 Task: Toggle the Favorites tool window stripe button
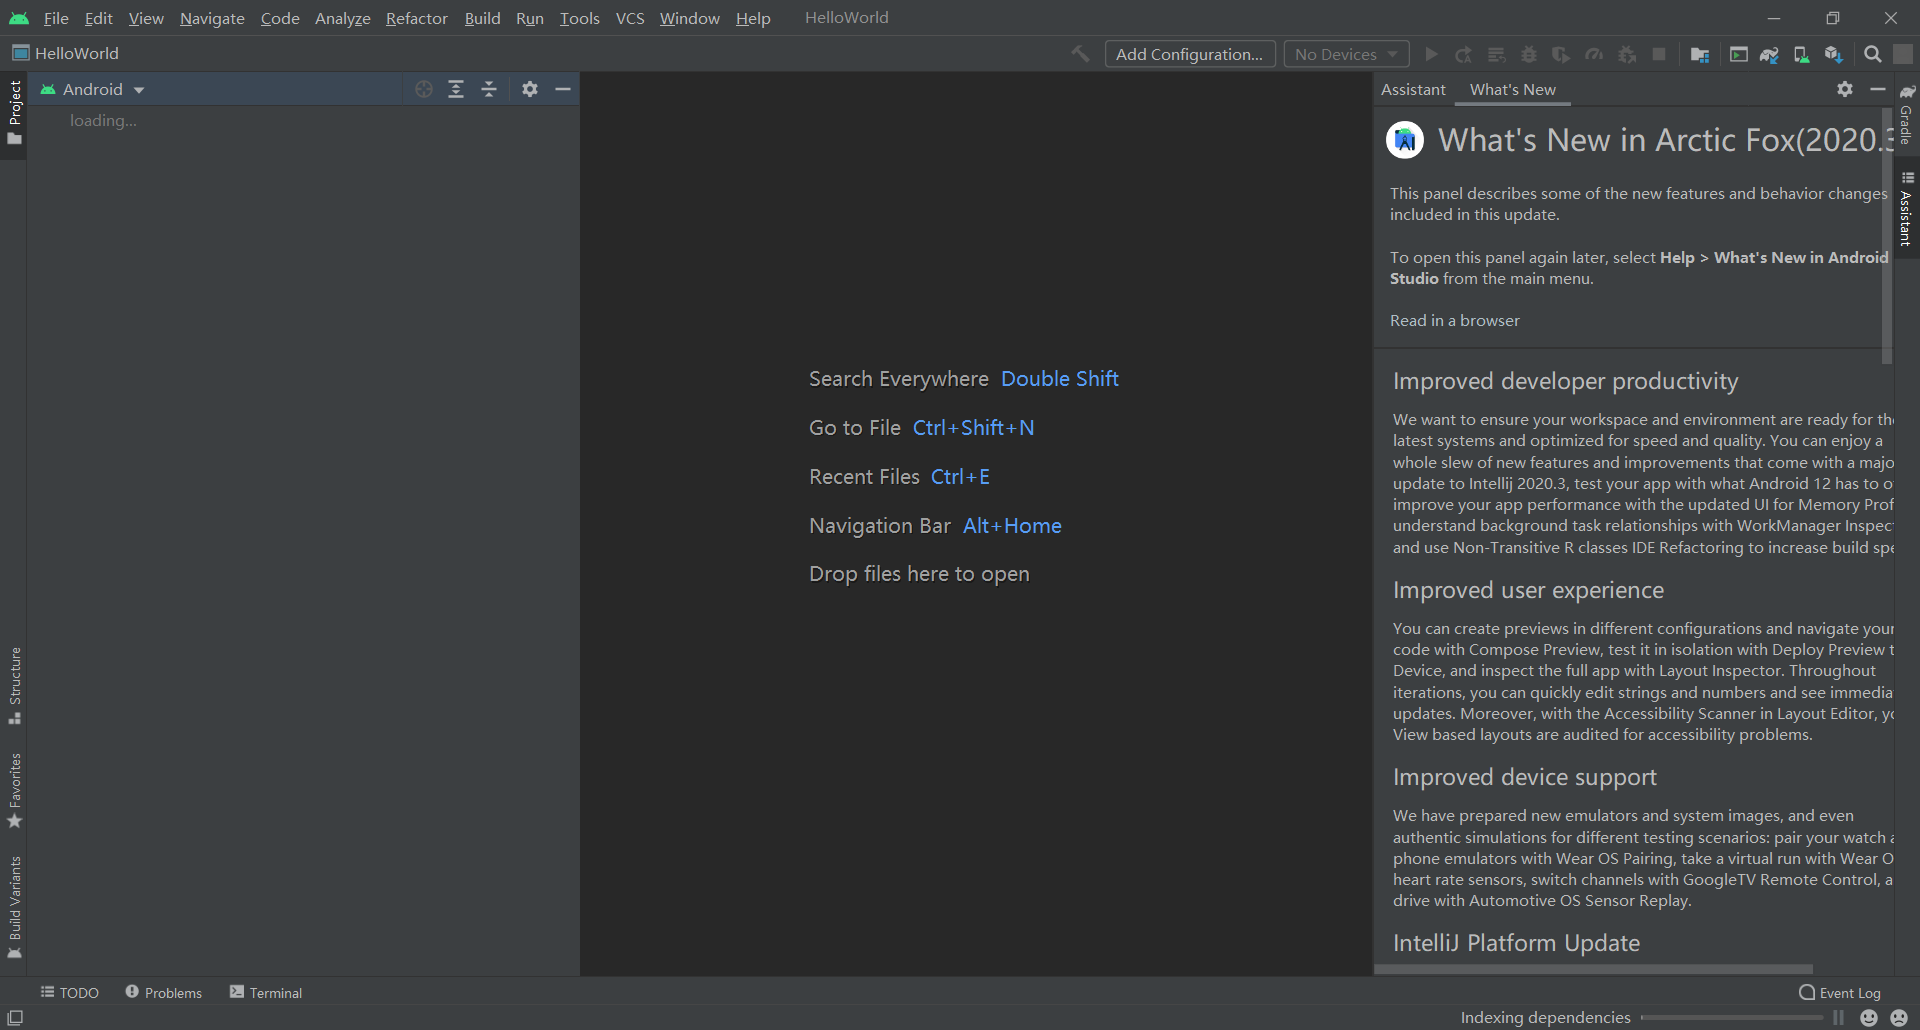14,791
